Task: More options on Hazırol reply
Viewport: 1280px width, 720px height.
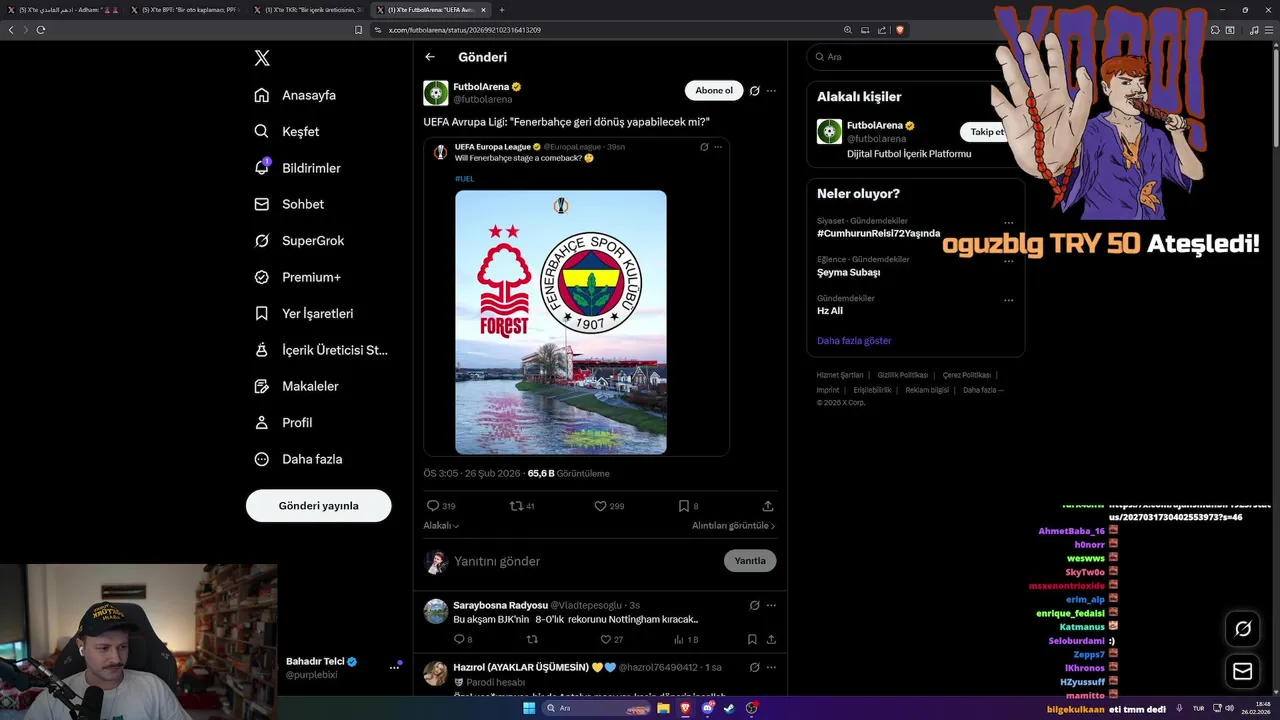Action: click(771, 667)
